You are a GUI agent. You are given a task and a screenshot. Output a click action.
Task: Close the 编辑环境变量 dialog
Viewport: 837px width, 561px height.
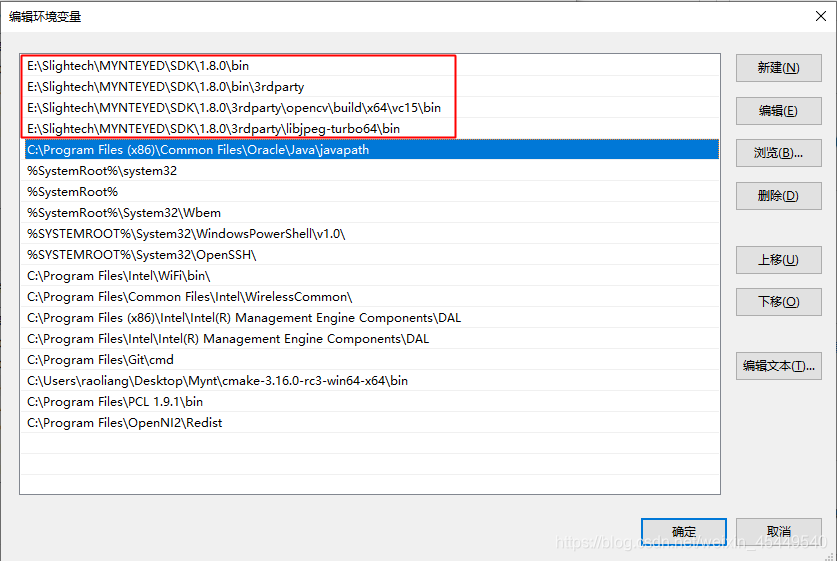pos(821,16)
